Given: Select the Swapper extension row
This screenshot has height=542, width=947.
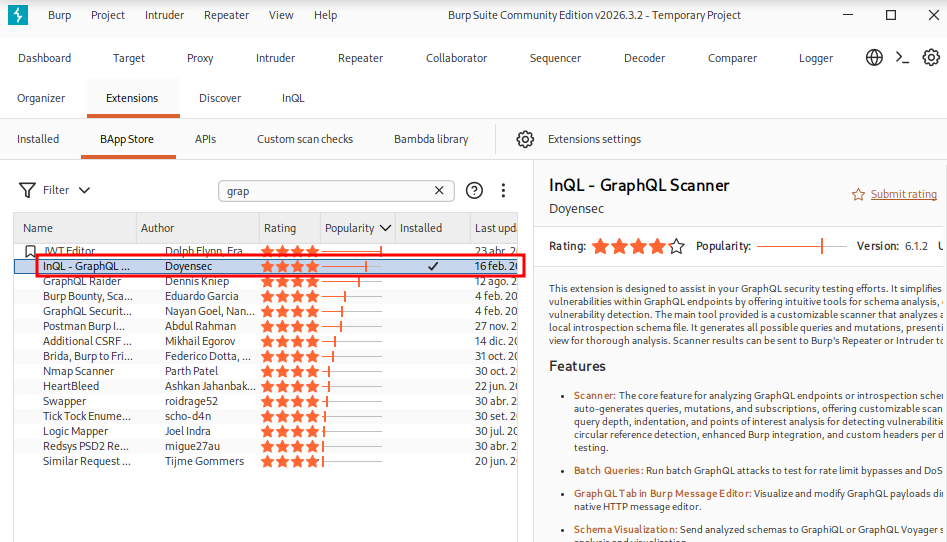Looking at the screenshot, I should 266,401.
